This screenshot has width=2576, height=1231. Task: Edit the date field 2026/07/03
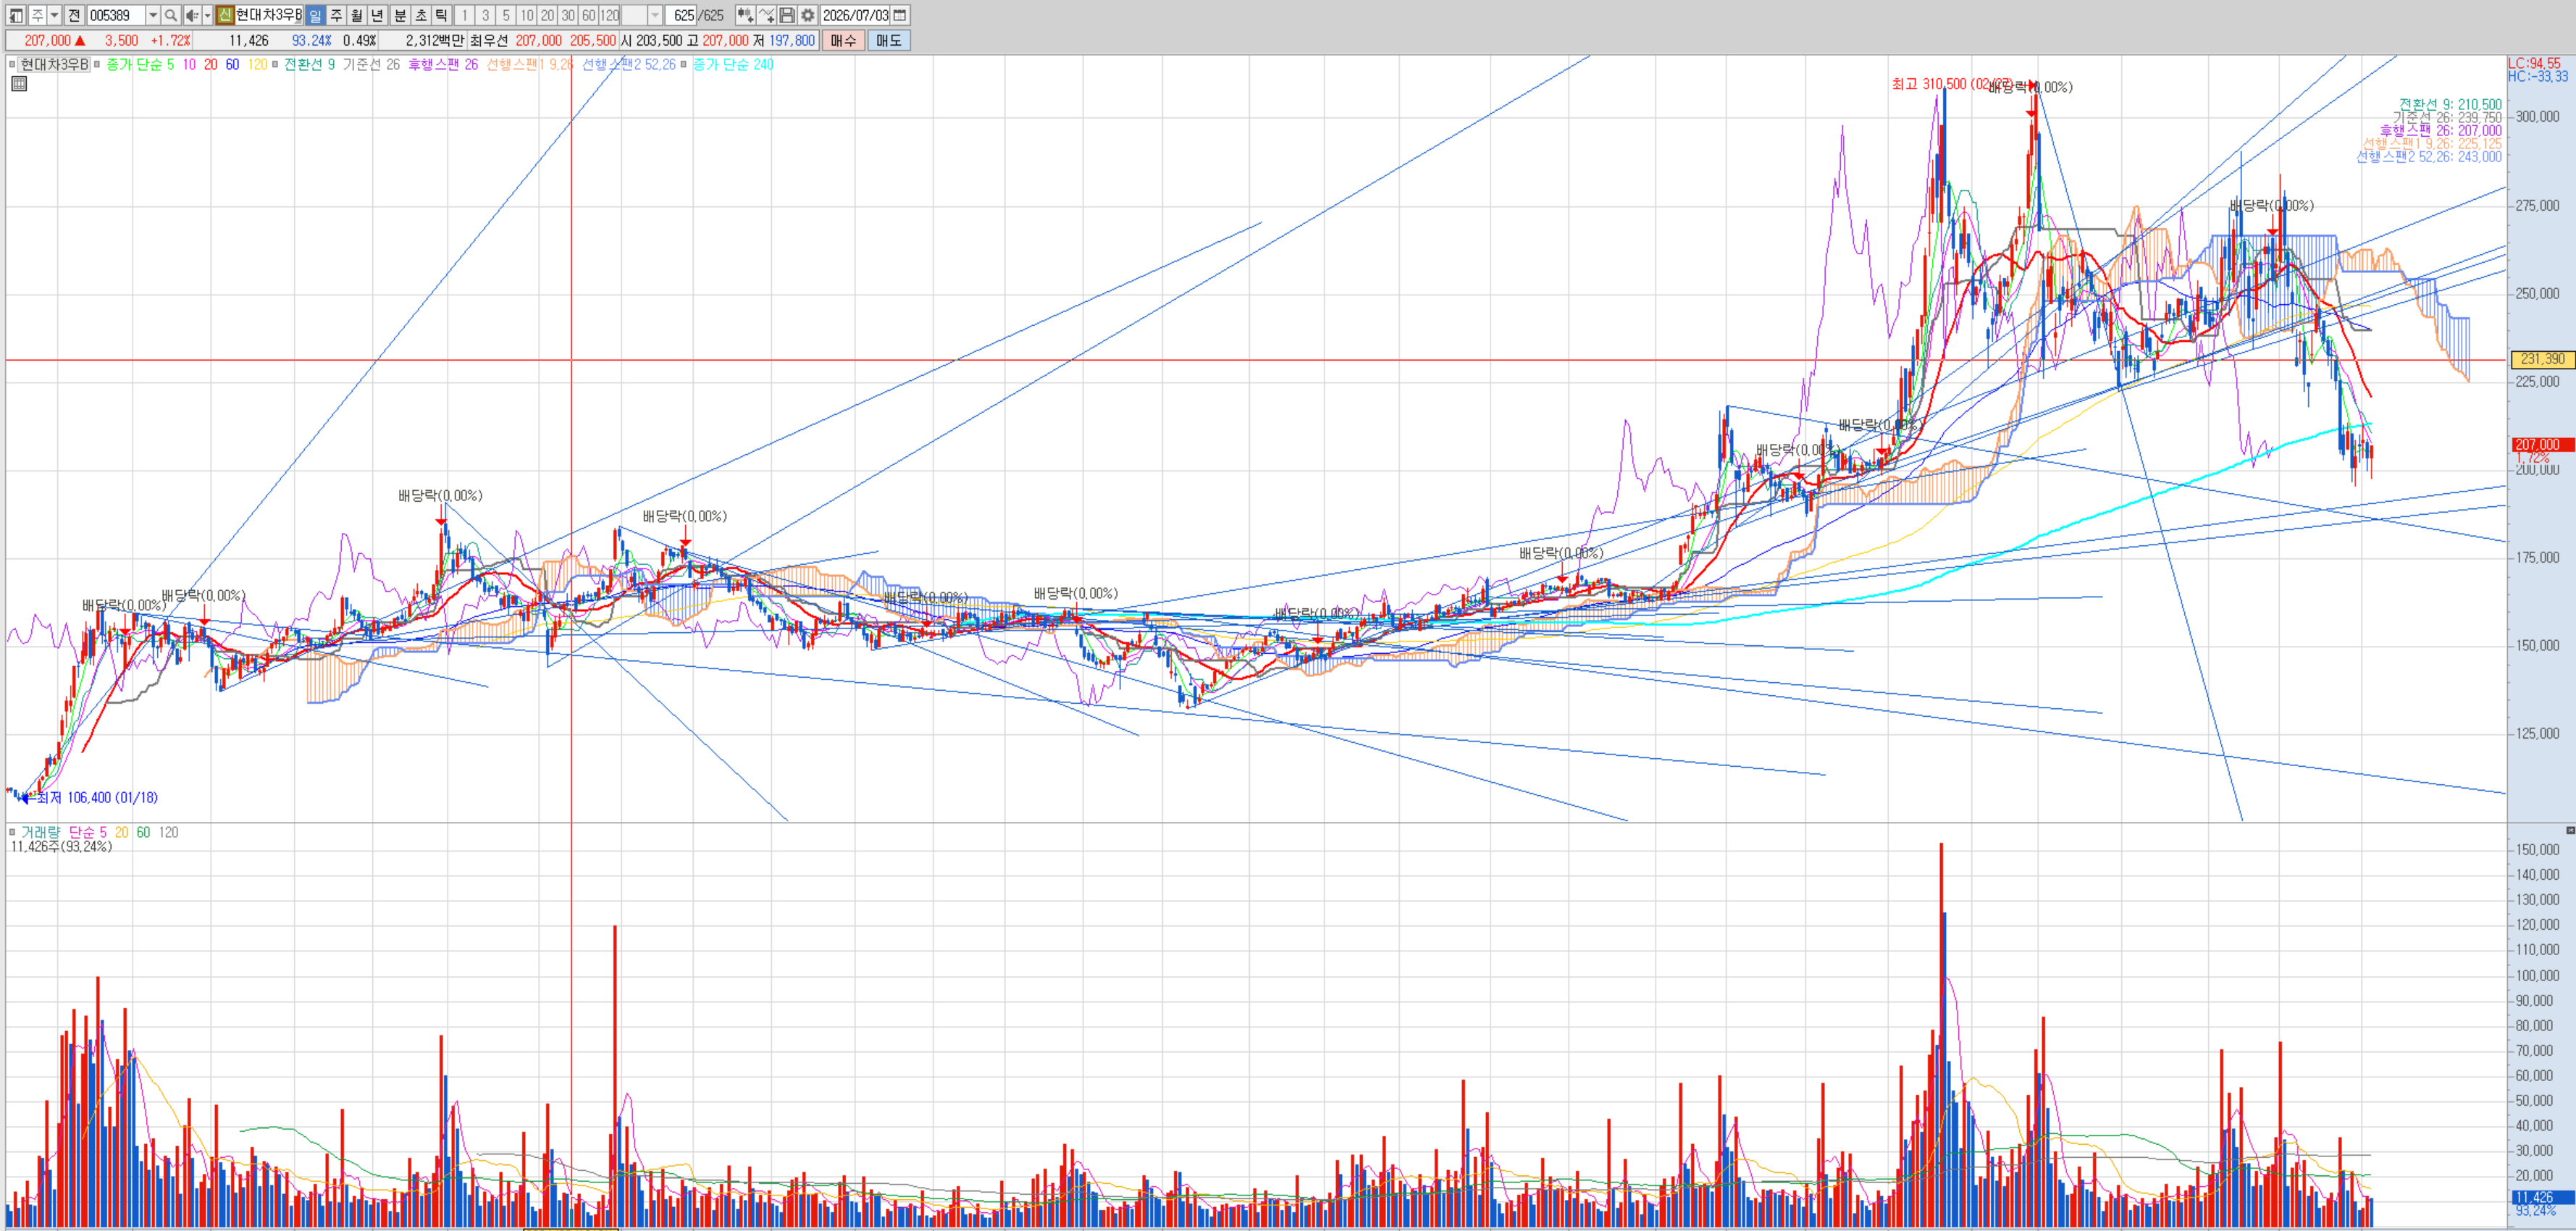pos(855,15)
